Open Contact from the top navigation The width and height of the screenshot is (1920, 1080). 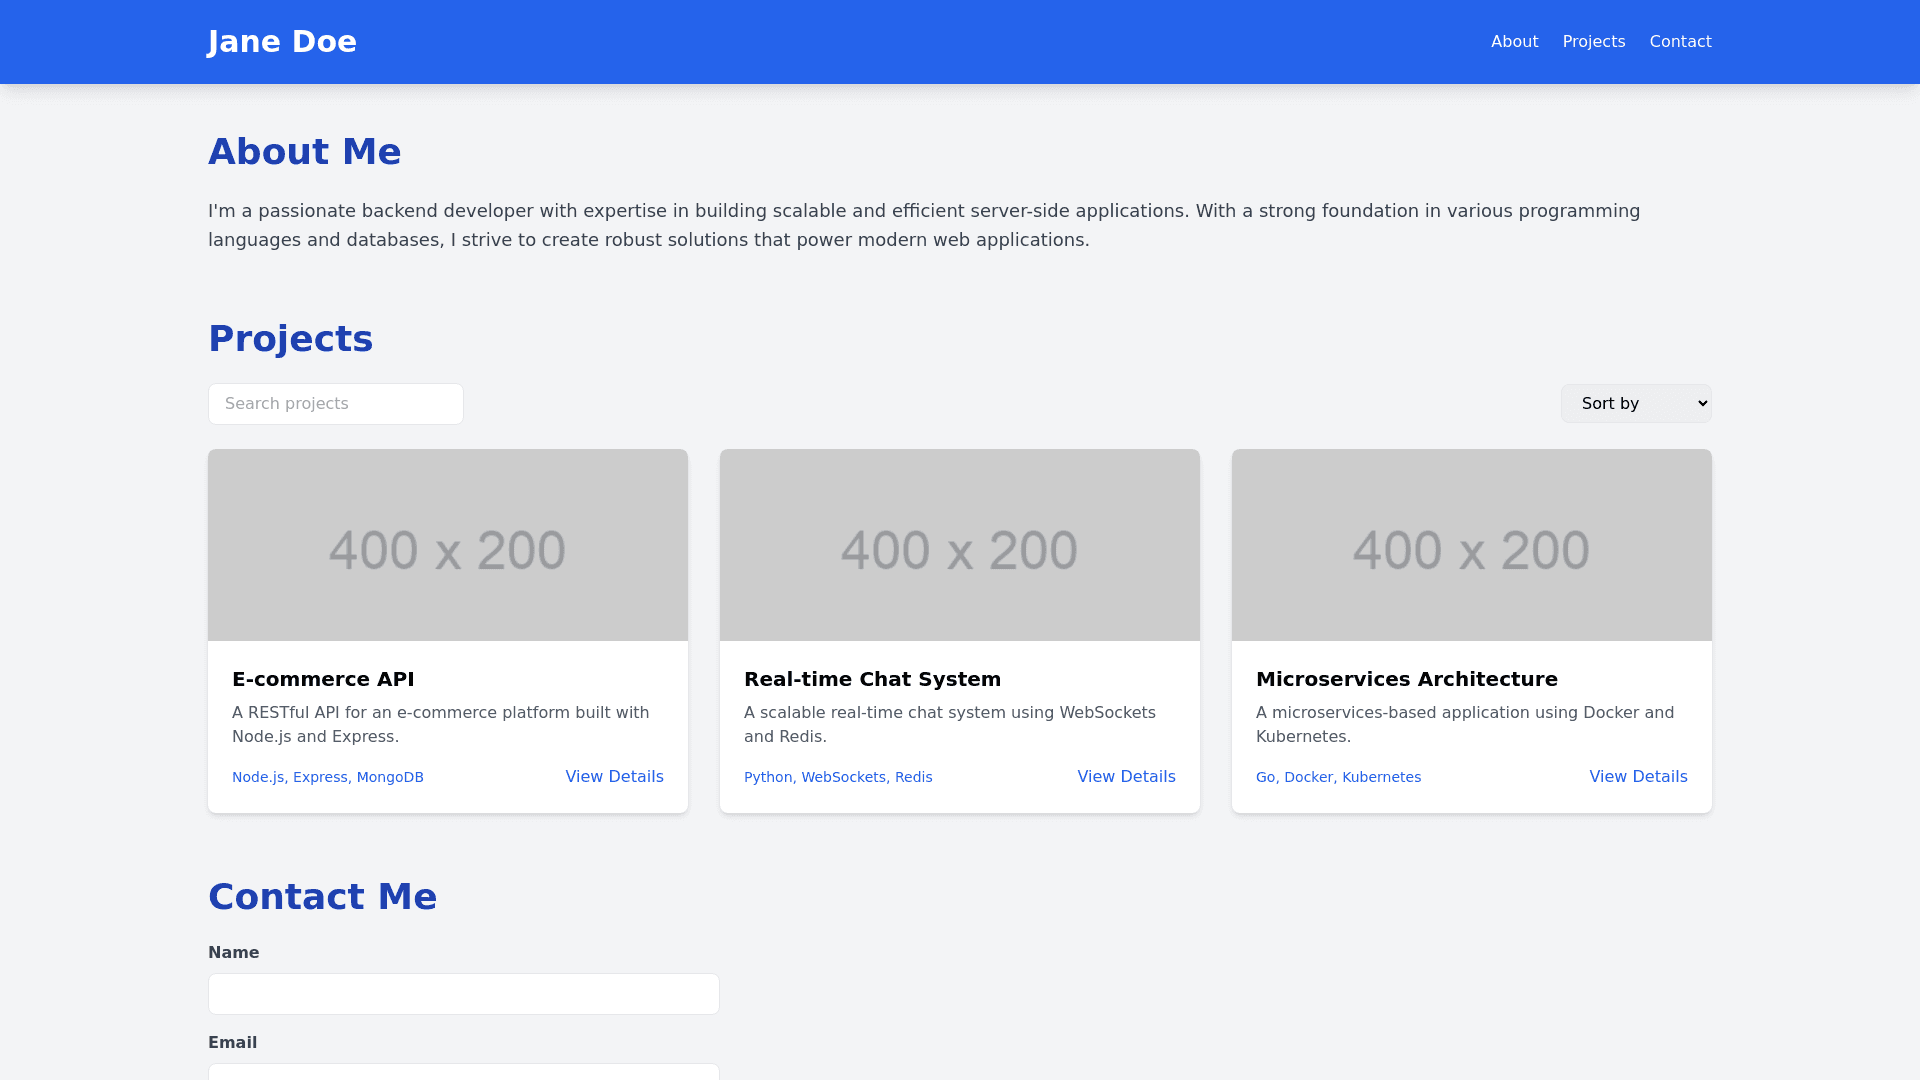tap(1680, 42)
